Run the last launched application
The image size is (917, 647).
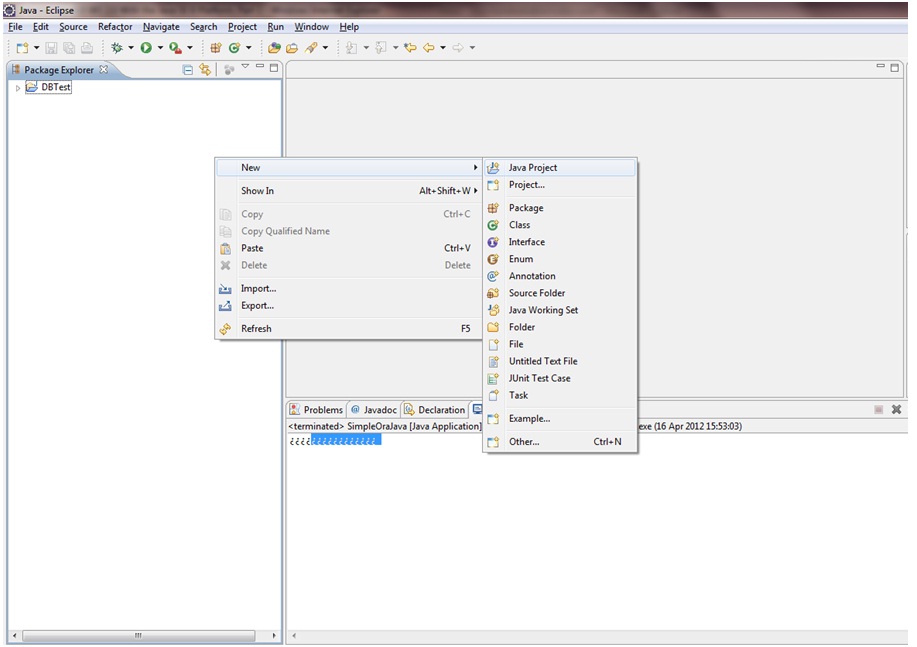[146, 47]
